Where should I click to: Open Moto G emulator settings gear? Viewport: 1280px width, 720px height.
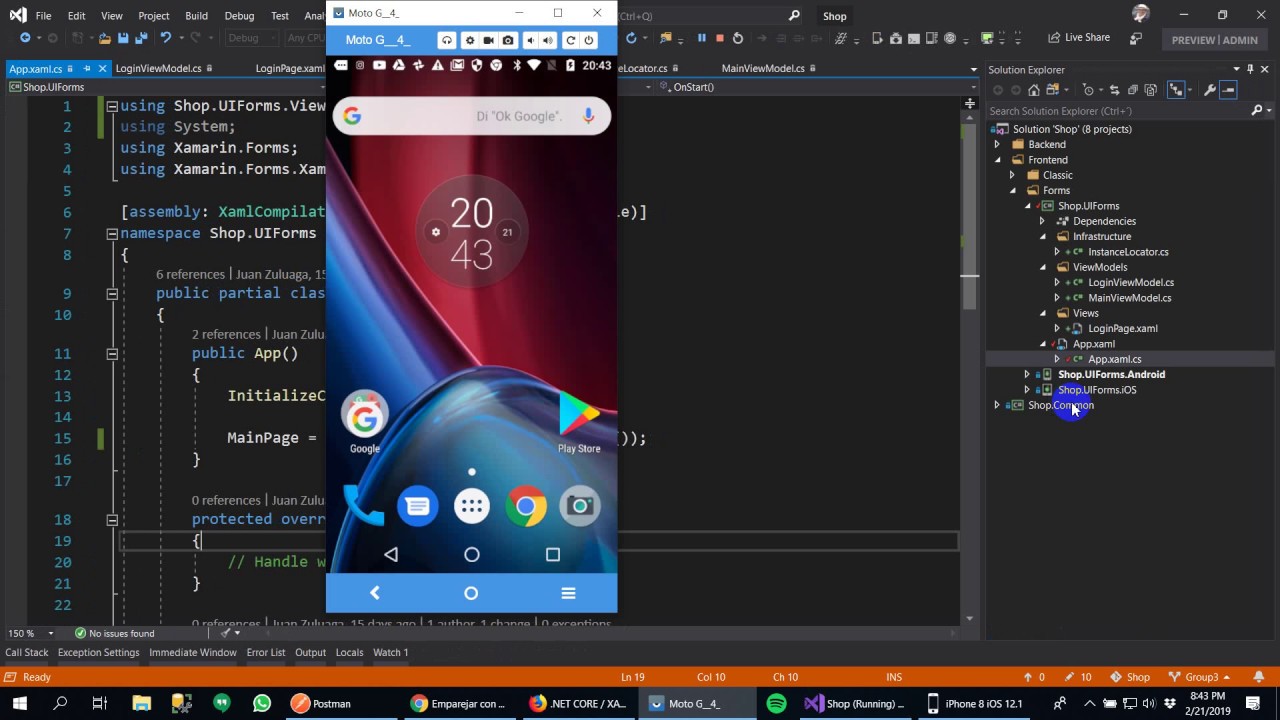(x=470, y=40)
